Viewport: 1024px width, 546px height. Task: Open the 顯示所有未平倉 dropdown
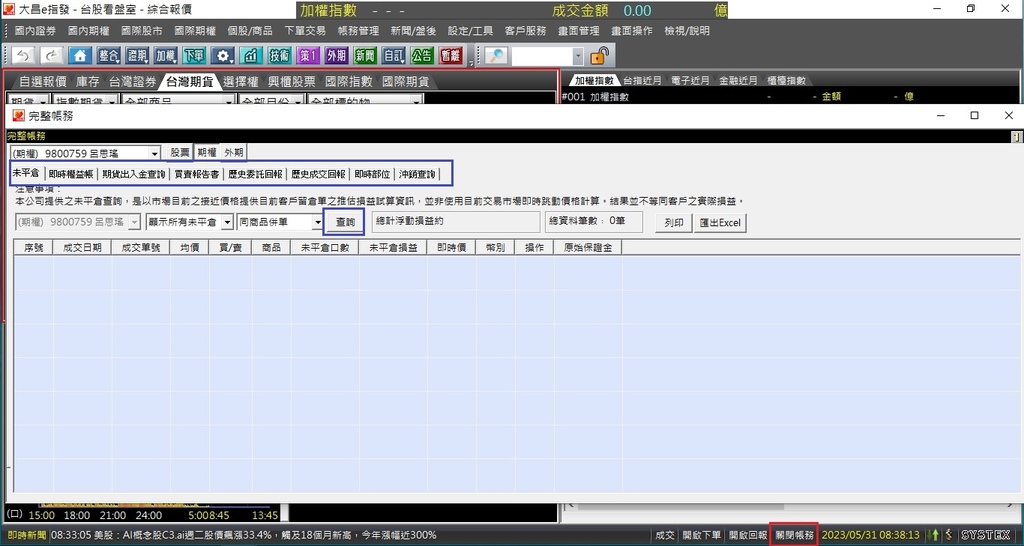coord(227,222)
